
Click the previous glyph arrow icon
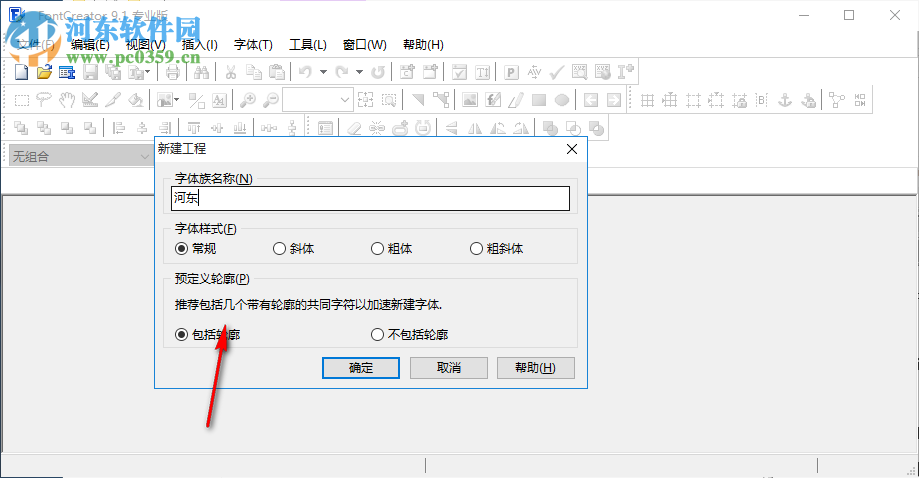tap(591, 100)
